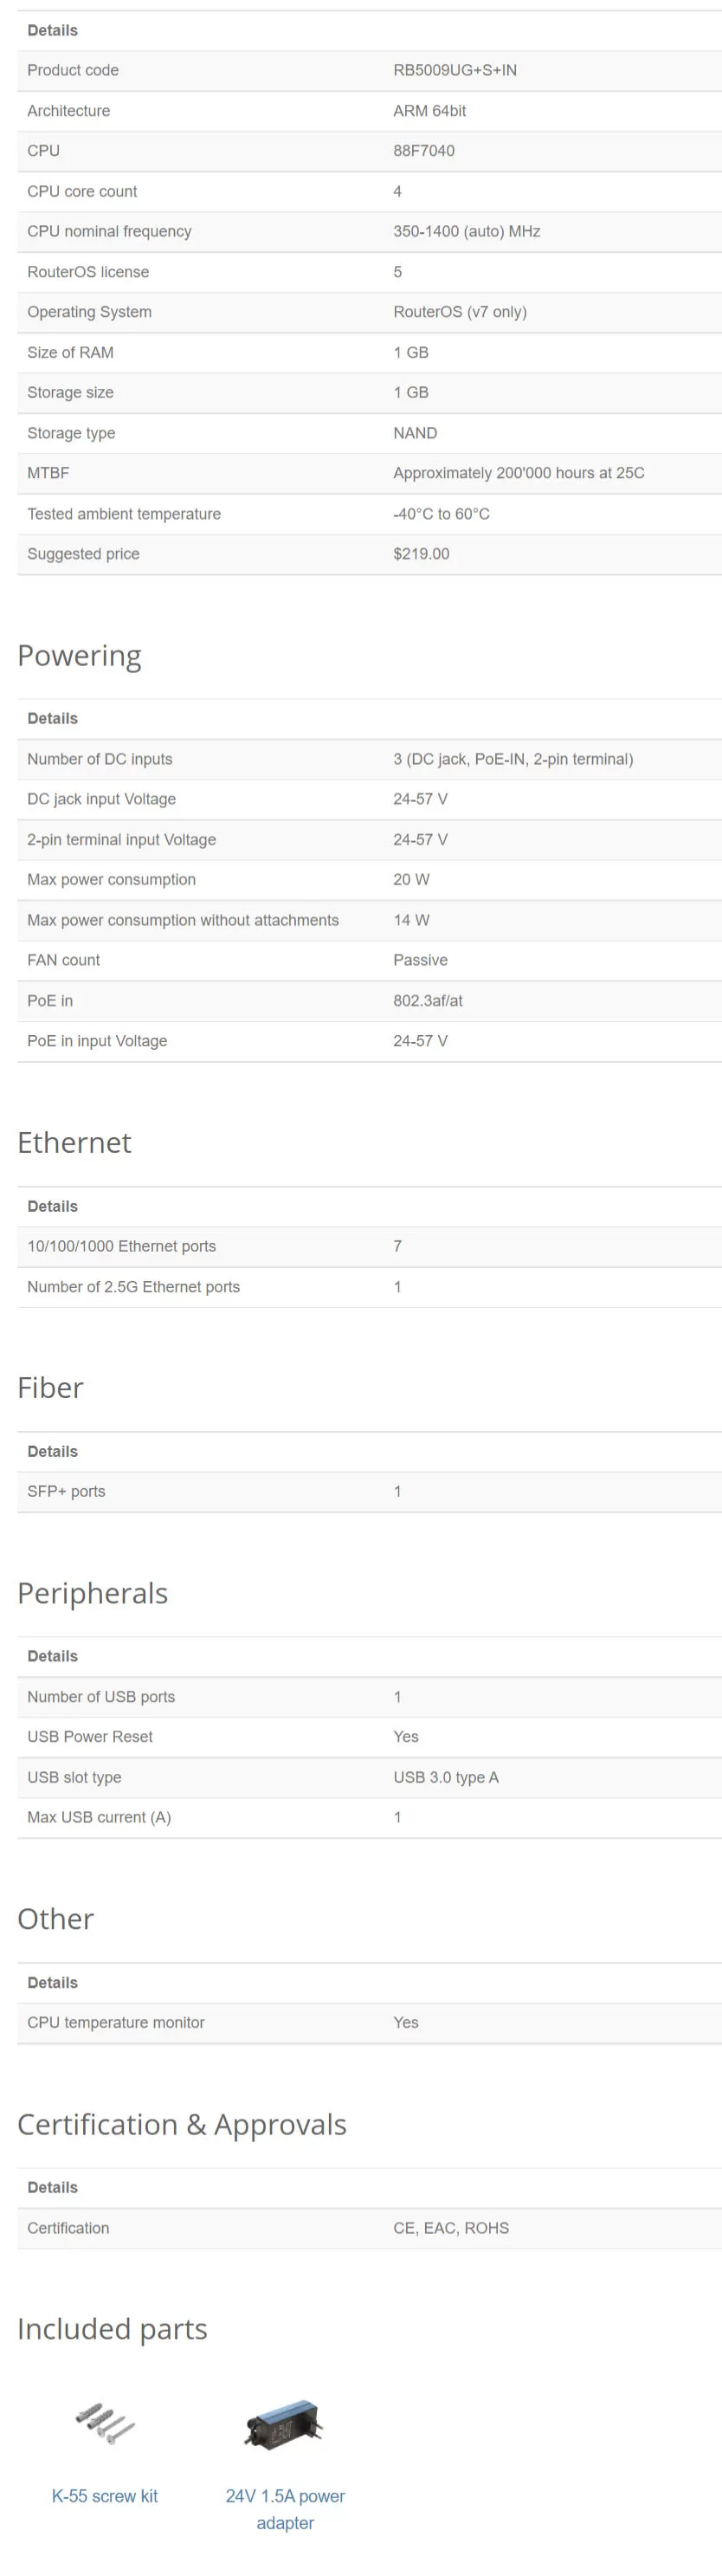Click the Ethernet section heading
Viewport: 722px width, 2576px height.
[74, 1142]
